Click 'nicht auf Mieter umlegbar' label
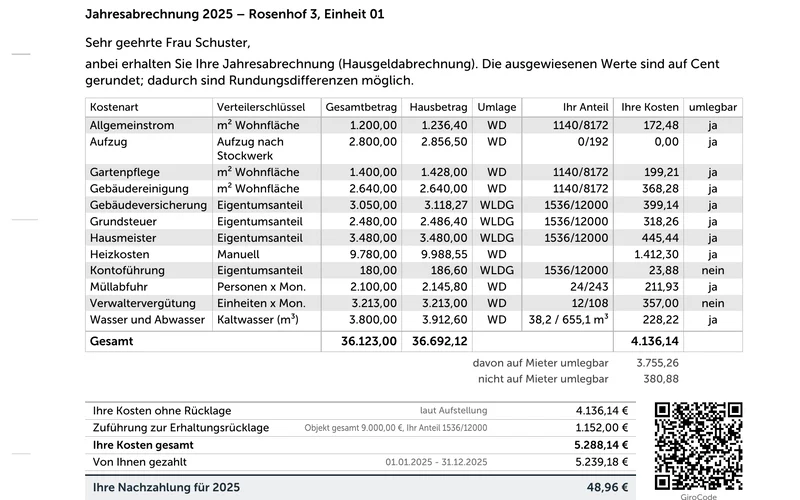This screenshot has width=800, height=500. [543, 379]
